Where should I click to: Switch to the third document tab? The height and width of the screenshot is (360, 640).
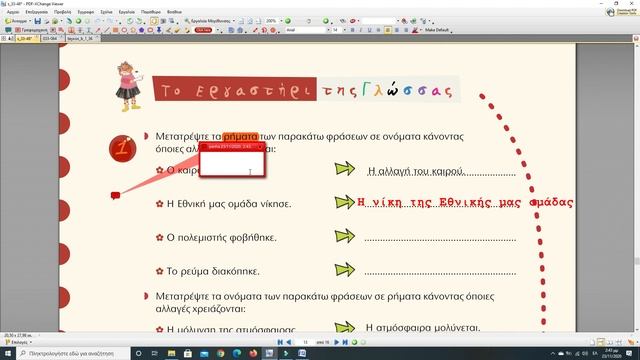tap(82, 38)
